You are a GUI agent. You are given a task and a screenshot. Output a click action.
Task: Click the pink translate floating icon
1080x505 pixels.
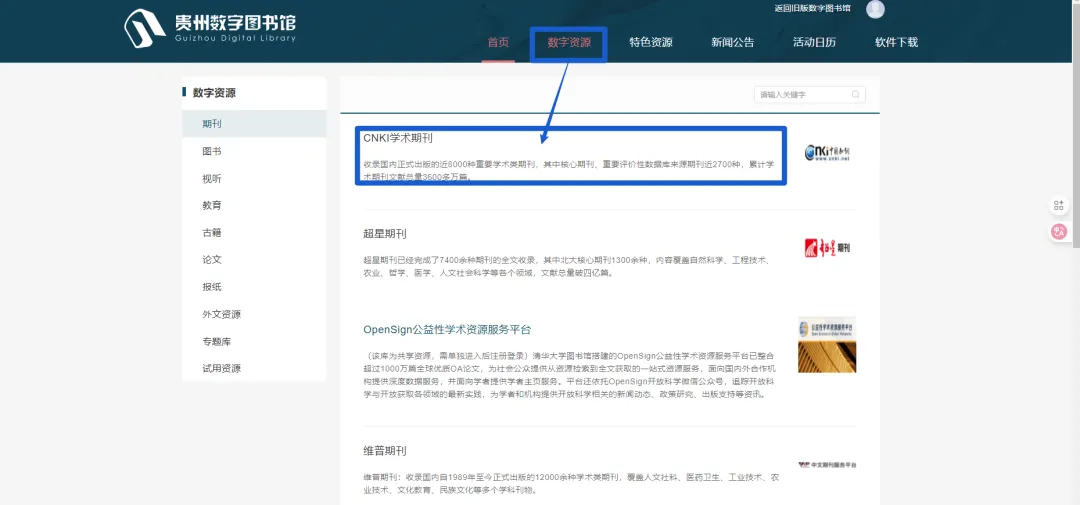(1059, 232)
